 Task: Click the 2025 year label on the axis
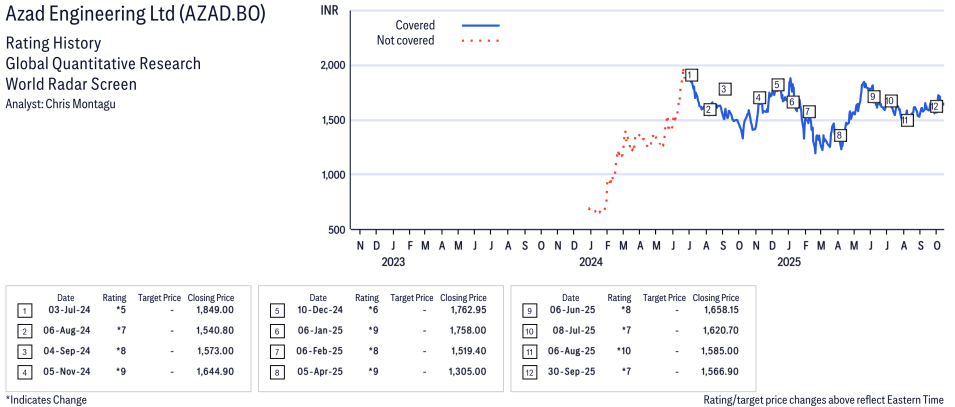[x=789, y=263]
